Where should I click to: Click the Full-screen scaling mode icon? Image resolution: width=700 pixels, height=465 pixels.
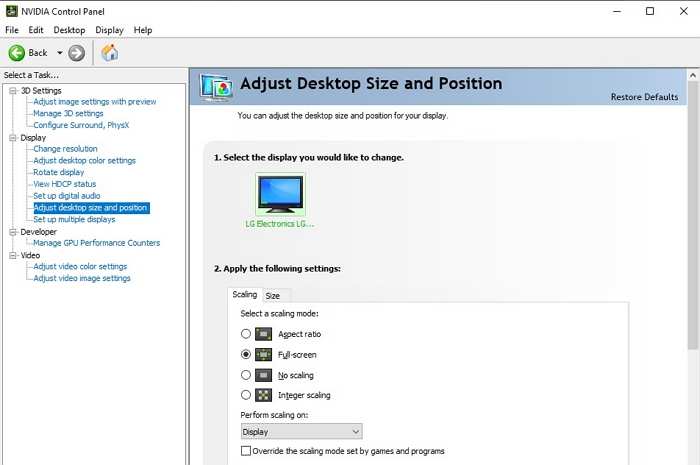tap(263, 354)
